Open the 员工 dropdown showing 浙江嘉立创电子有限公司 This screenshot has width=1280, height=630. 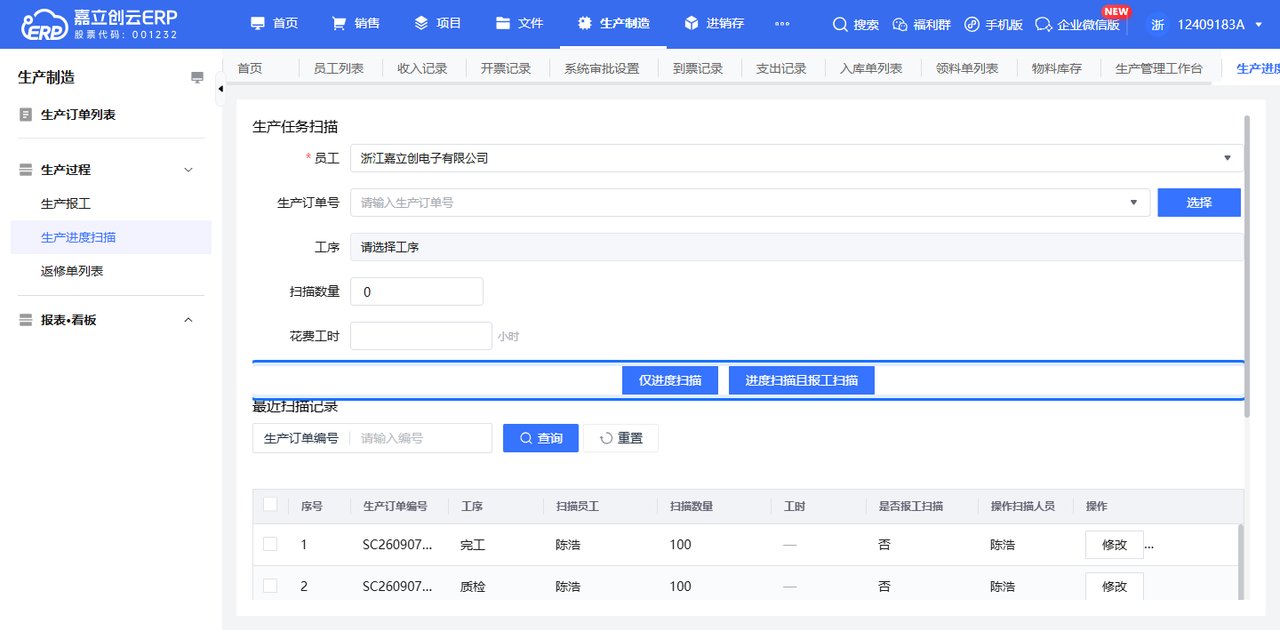(x=797, y=158)
